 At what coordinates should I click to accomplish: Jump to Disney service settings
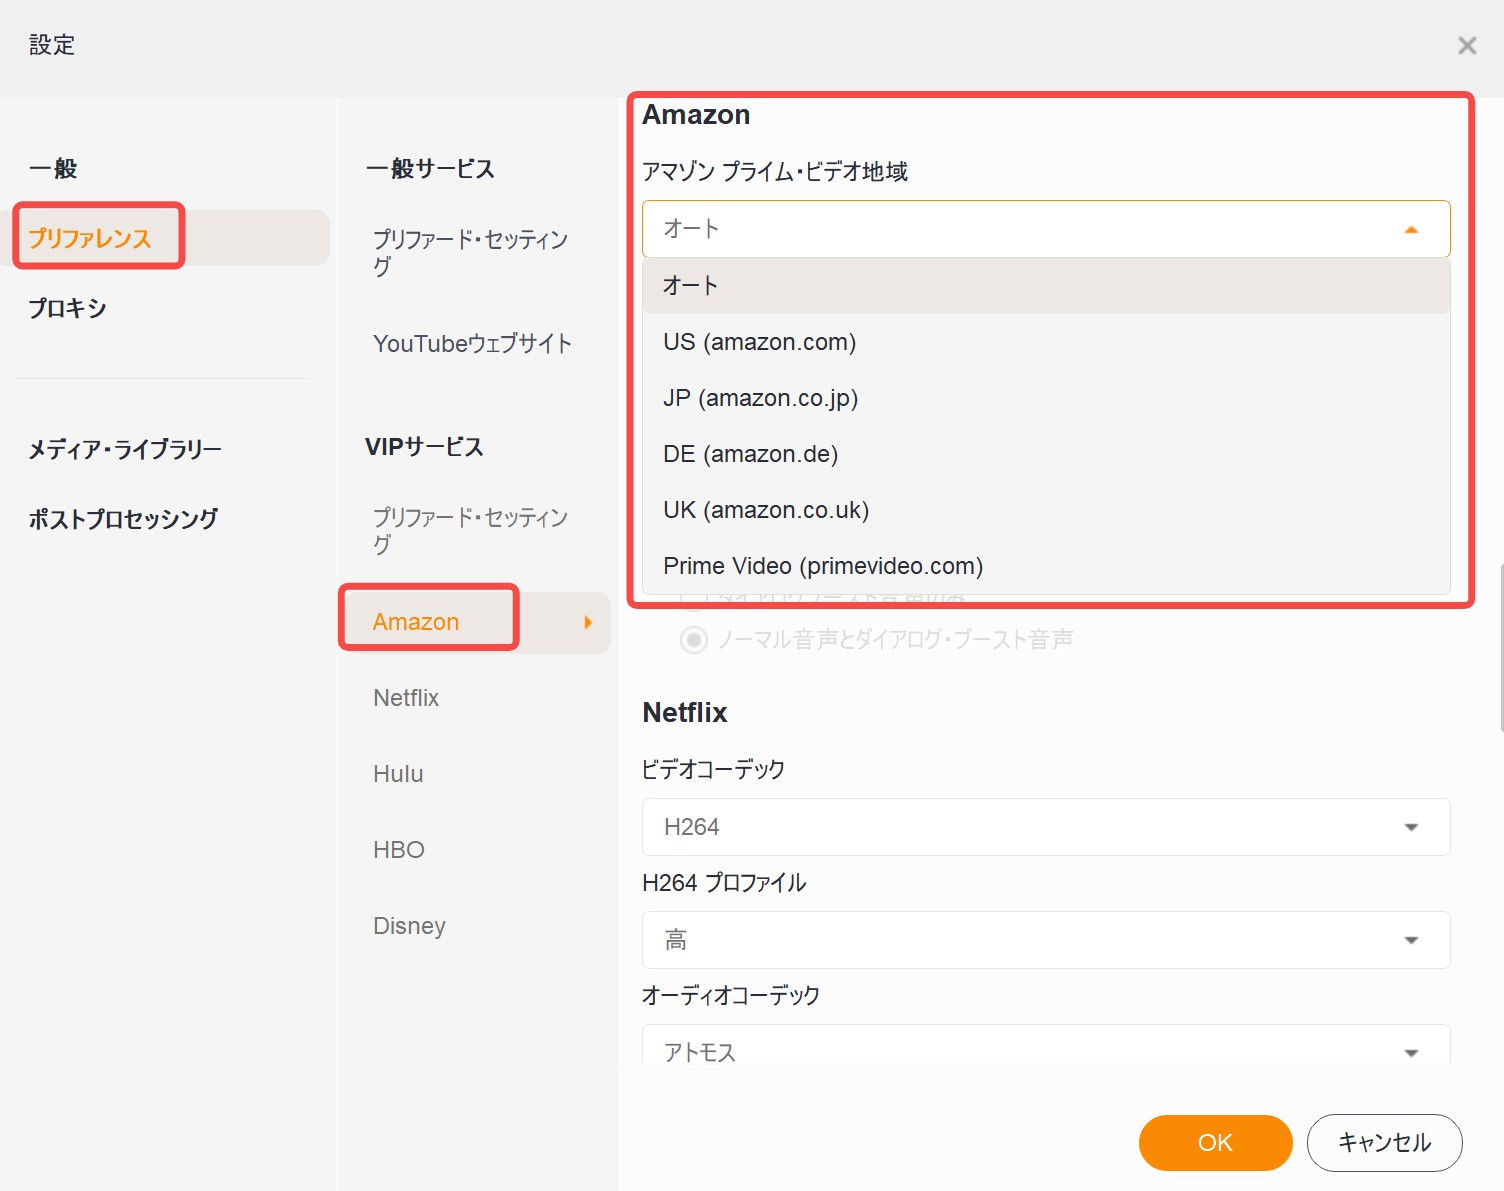tap(409, 926)
